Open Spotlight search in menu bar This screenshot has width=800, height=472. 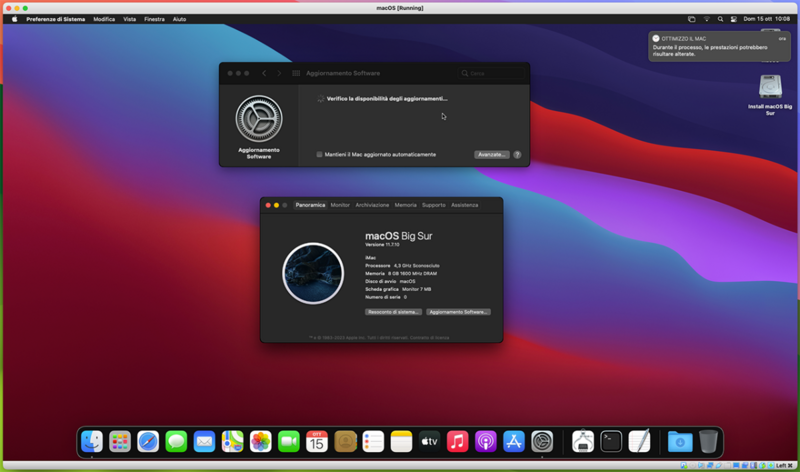(719, 19)
